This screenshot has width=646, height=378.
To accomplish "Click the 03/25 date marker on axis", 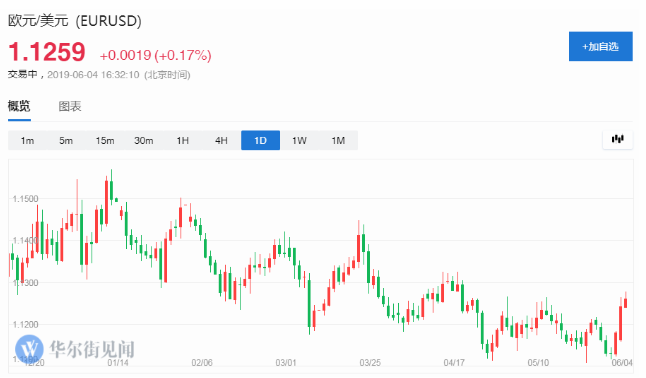I will (x=370, y=363).
